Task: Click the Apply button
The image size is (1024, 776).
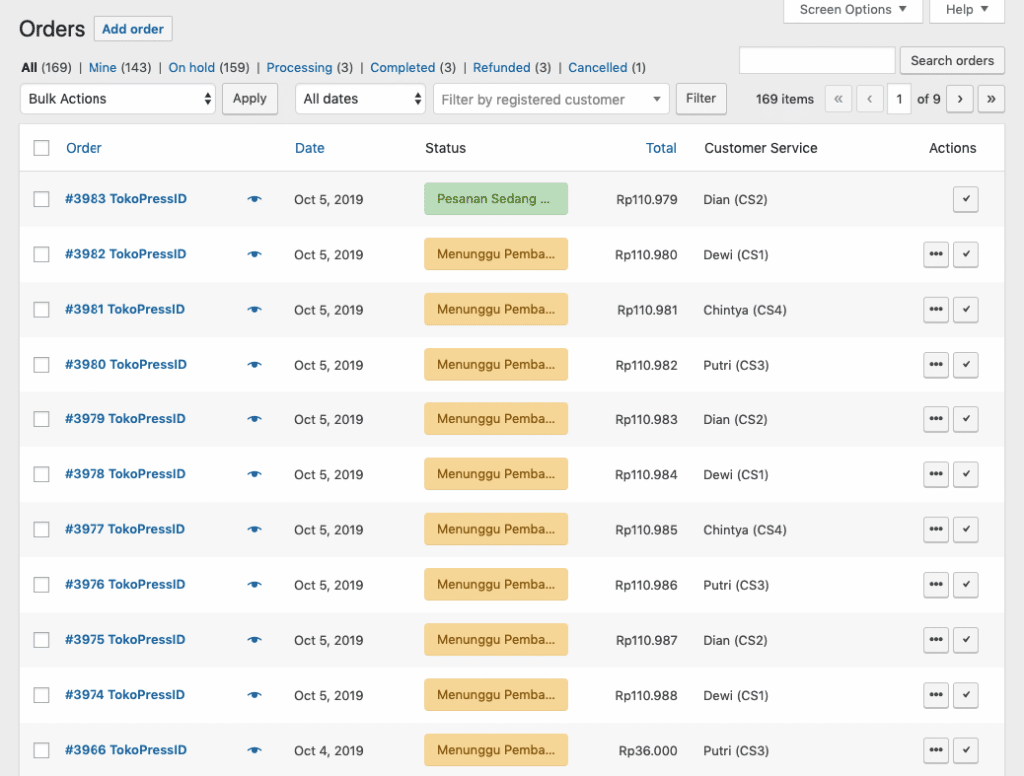Action: [x=249, y=99]
